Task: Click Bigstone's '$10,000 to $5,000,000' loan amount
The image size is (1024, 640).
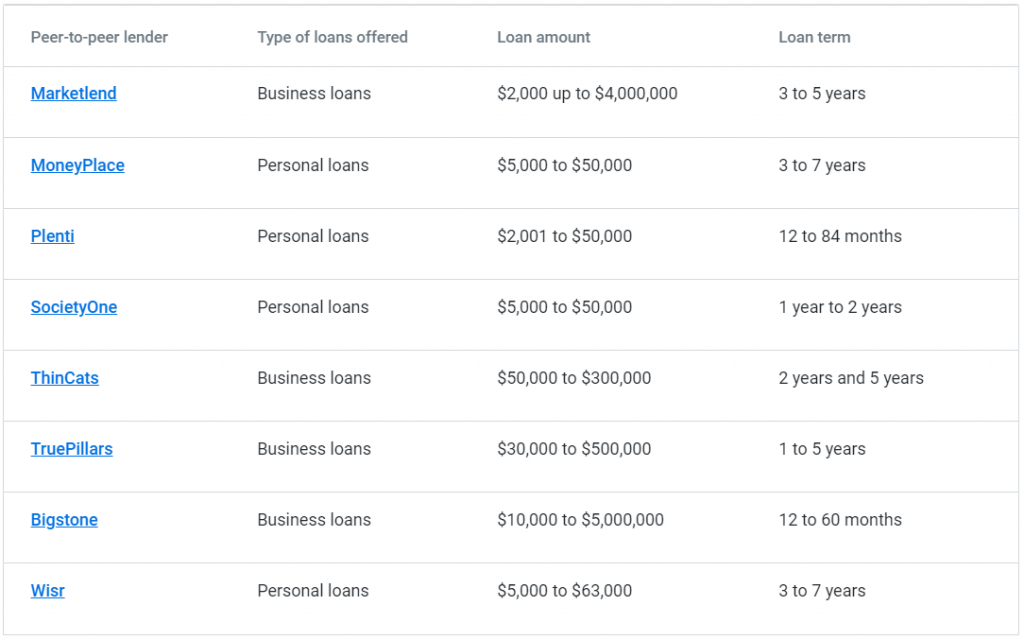Action: (580, 521)
